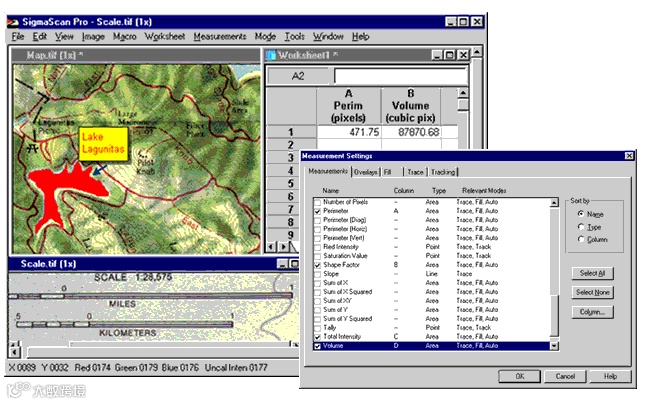
Task: Open the File menu
Action: point(18,37)
